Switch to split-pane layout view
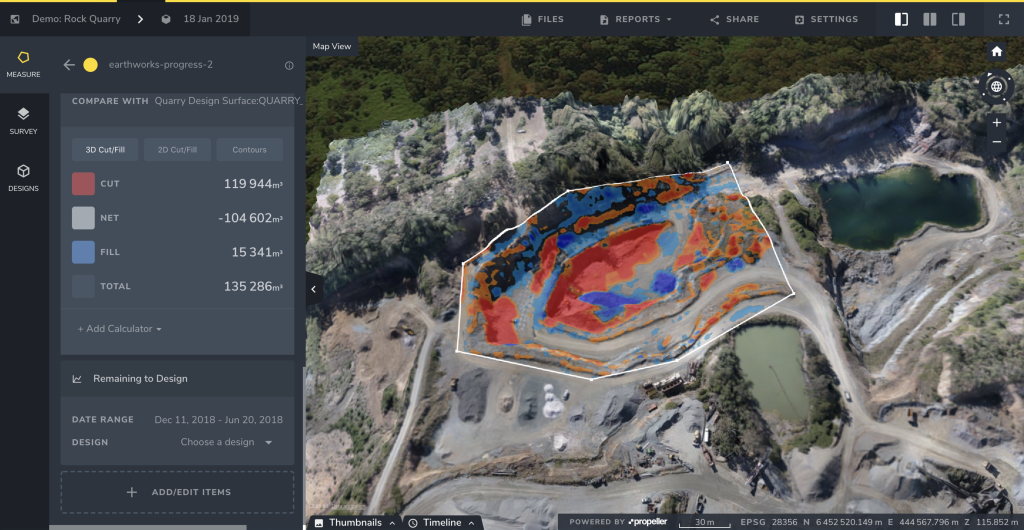The image size is (1024, 530). (x=930, y=19)
